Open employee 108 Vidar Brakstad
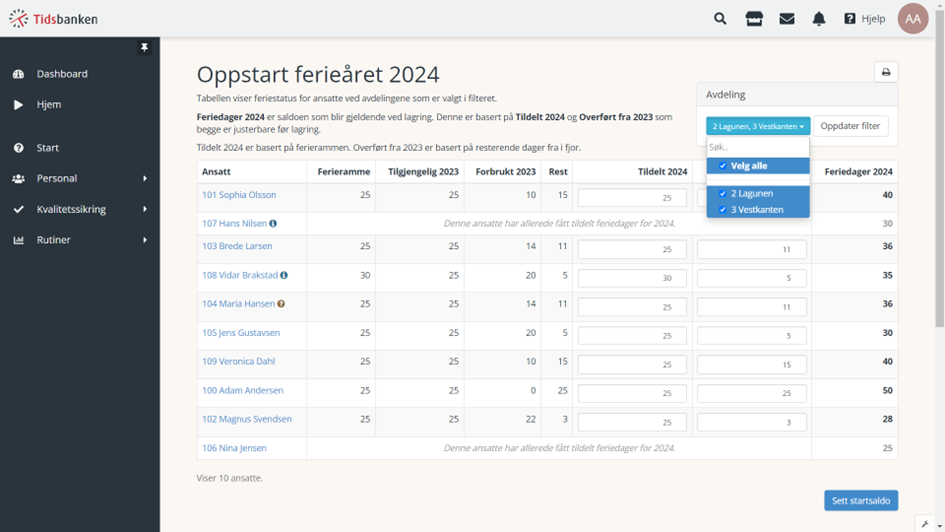The height and width of the screenshot is (532, 945). (x=240, y=275)
